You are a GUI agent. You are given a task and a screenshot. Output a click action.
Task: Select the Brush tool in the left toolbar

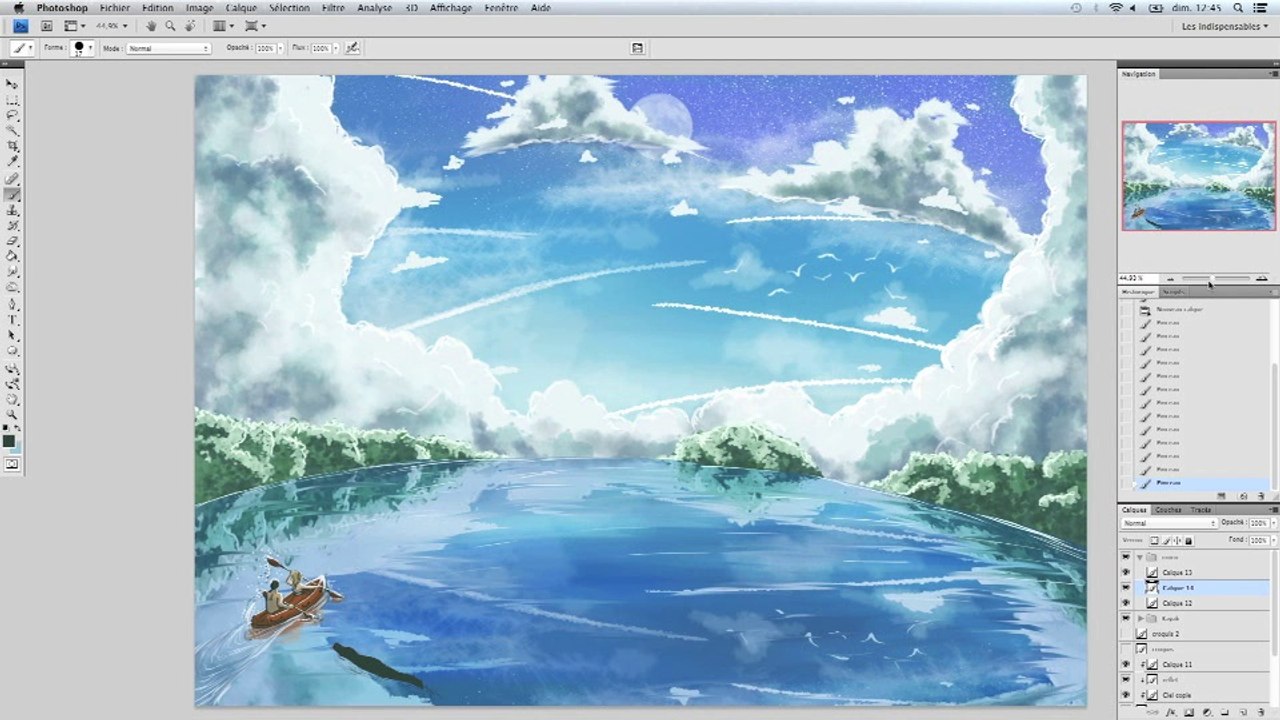click(x=12, y=194)
